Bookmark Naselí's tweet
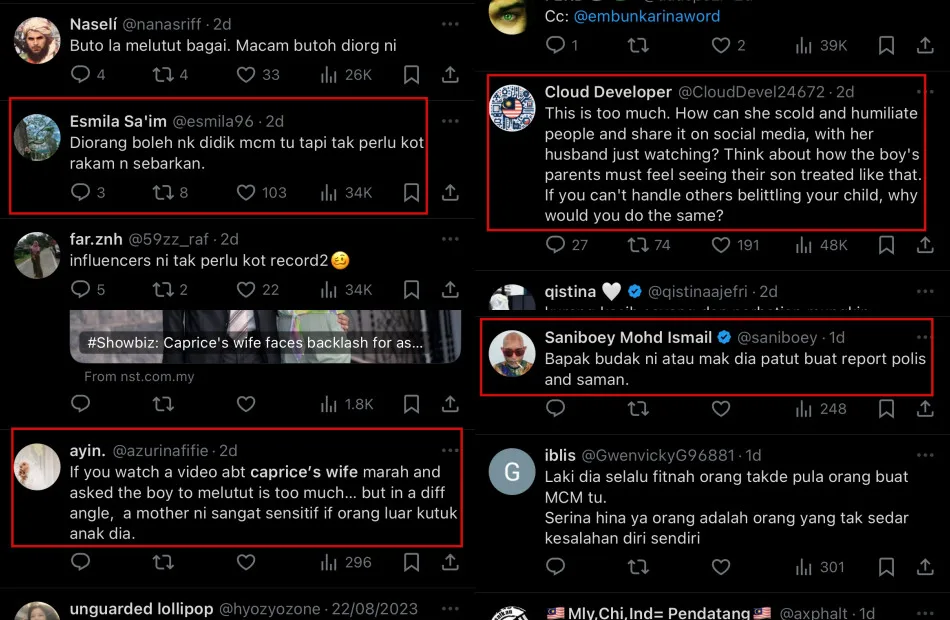Image resolution: width=950 pixels, height=620 pixels. [x=411, y=75]
